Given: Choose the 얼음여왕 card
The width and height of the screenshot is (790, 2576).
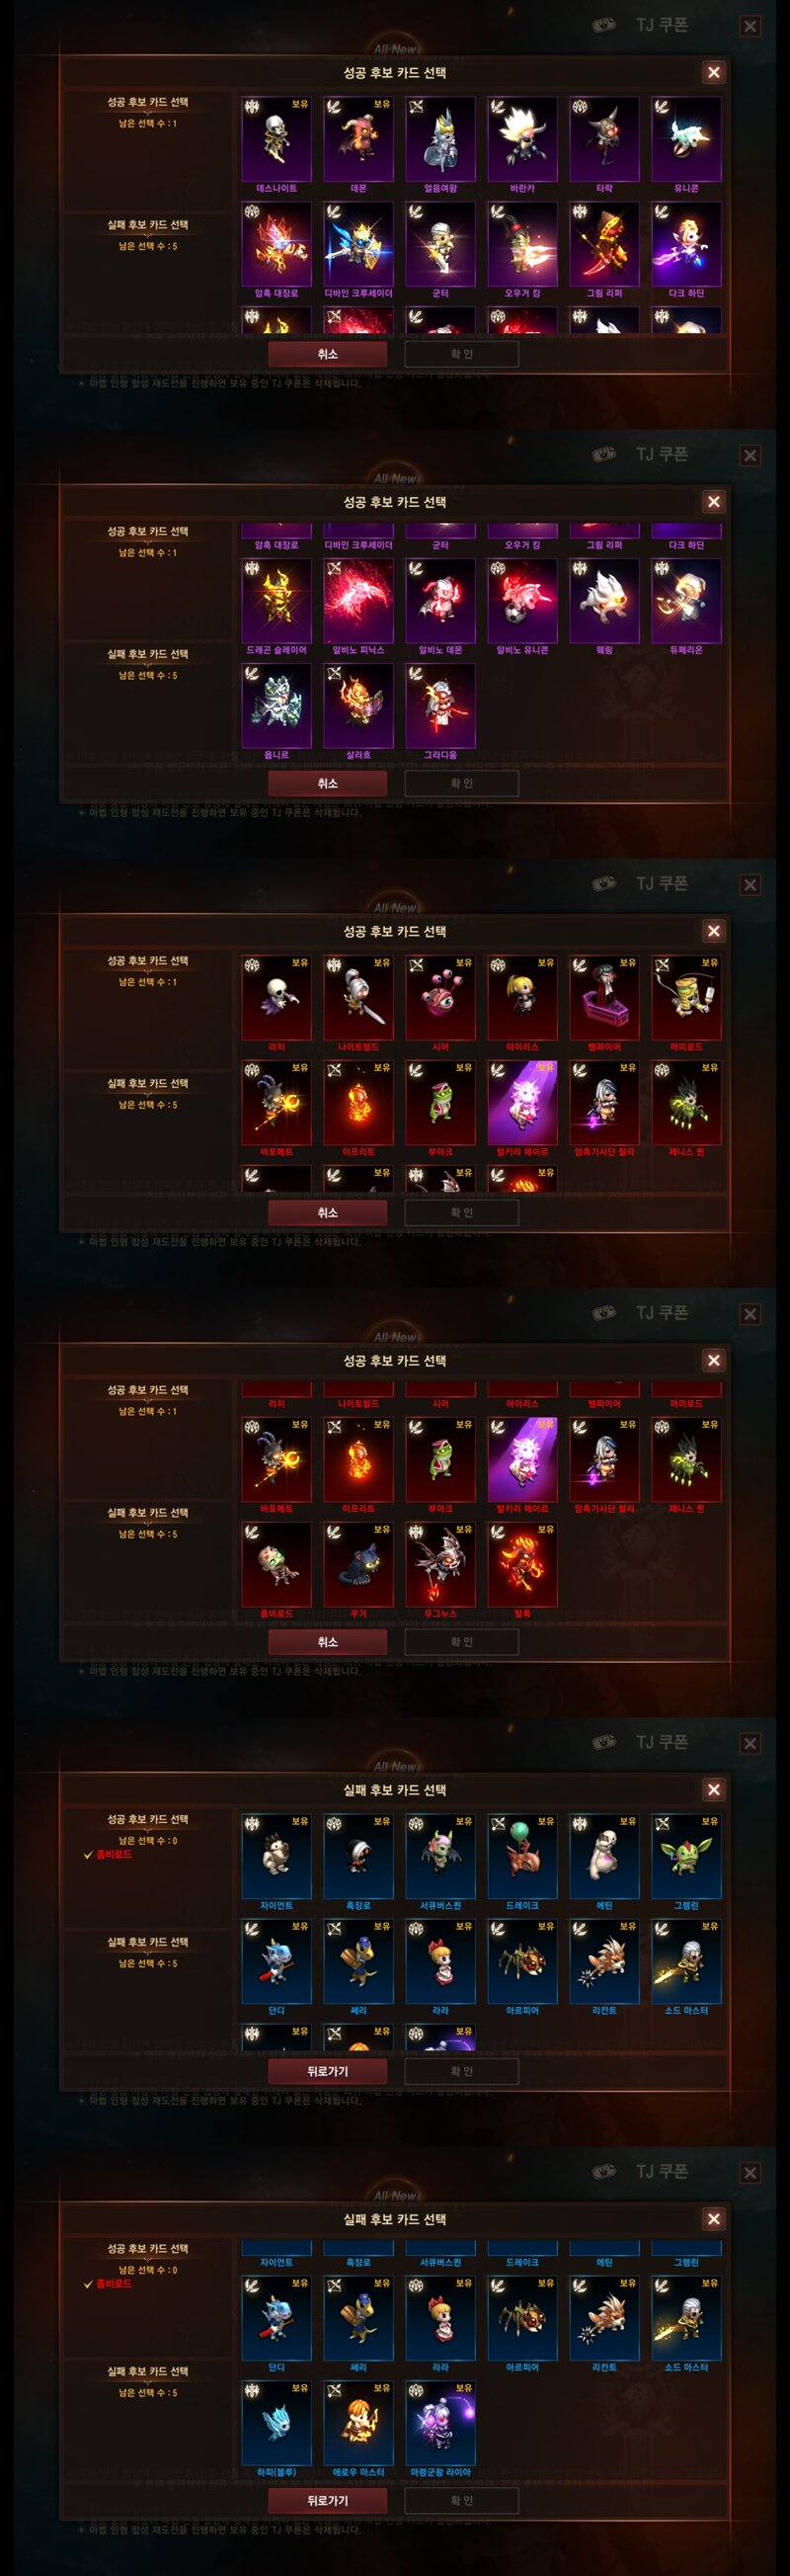Looking at the screenshot, I should 440,139.
